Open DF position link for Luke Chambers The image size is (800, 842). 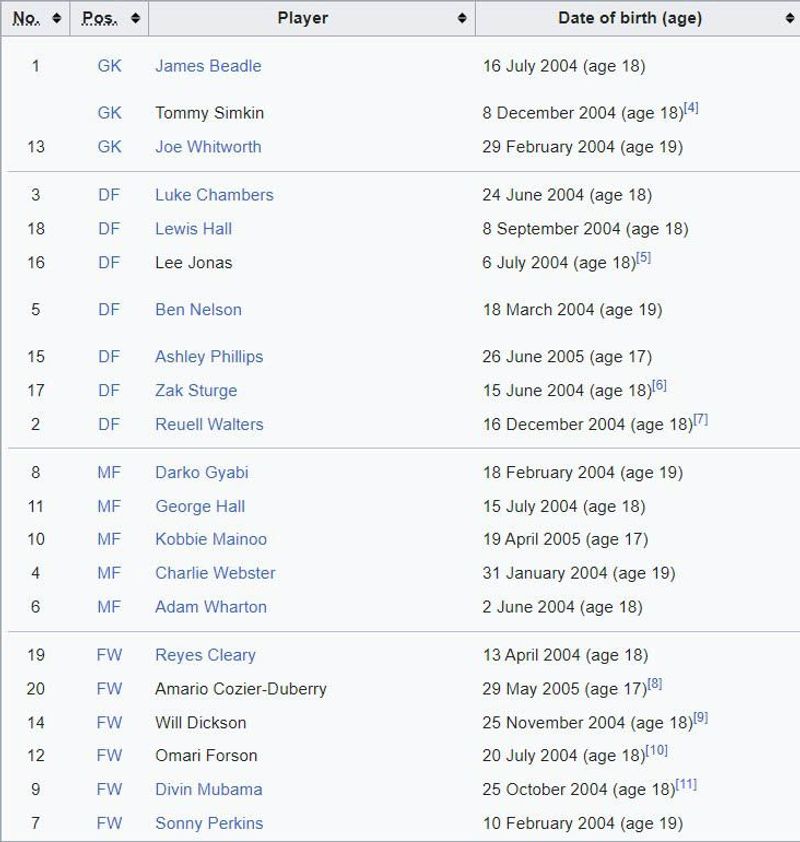[x=109, y=195]
